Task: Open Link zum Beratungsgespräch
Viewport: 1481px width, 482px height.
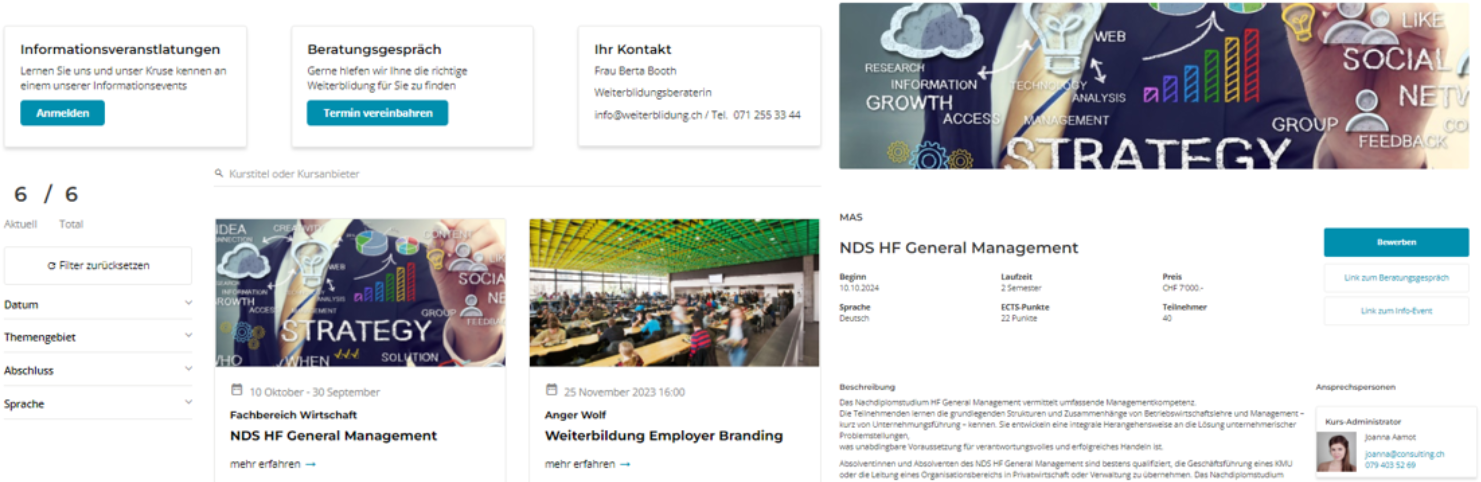Action: click(x=1396, y=277)
